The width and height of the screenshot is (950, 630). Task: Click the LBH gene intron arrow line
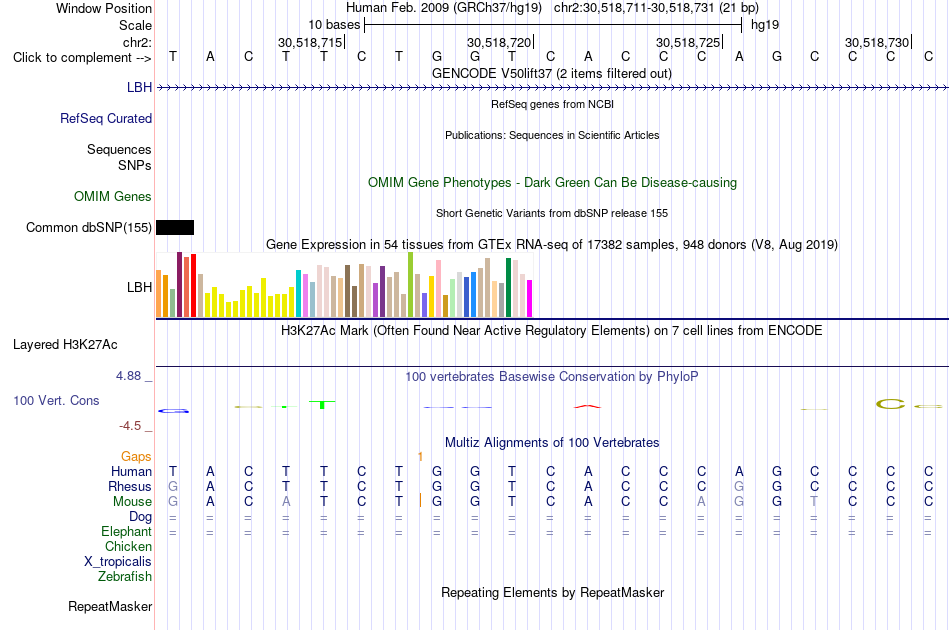click(552, 88)
